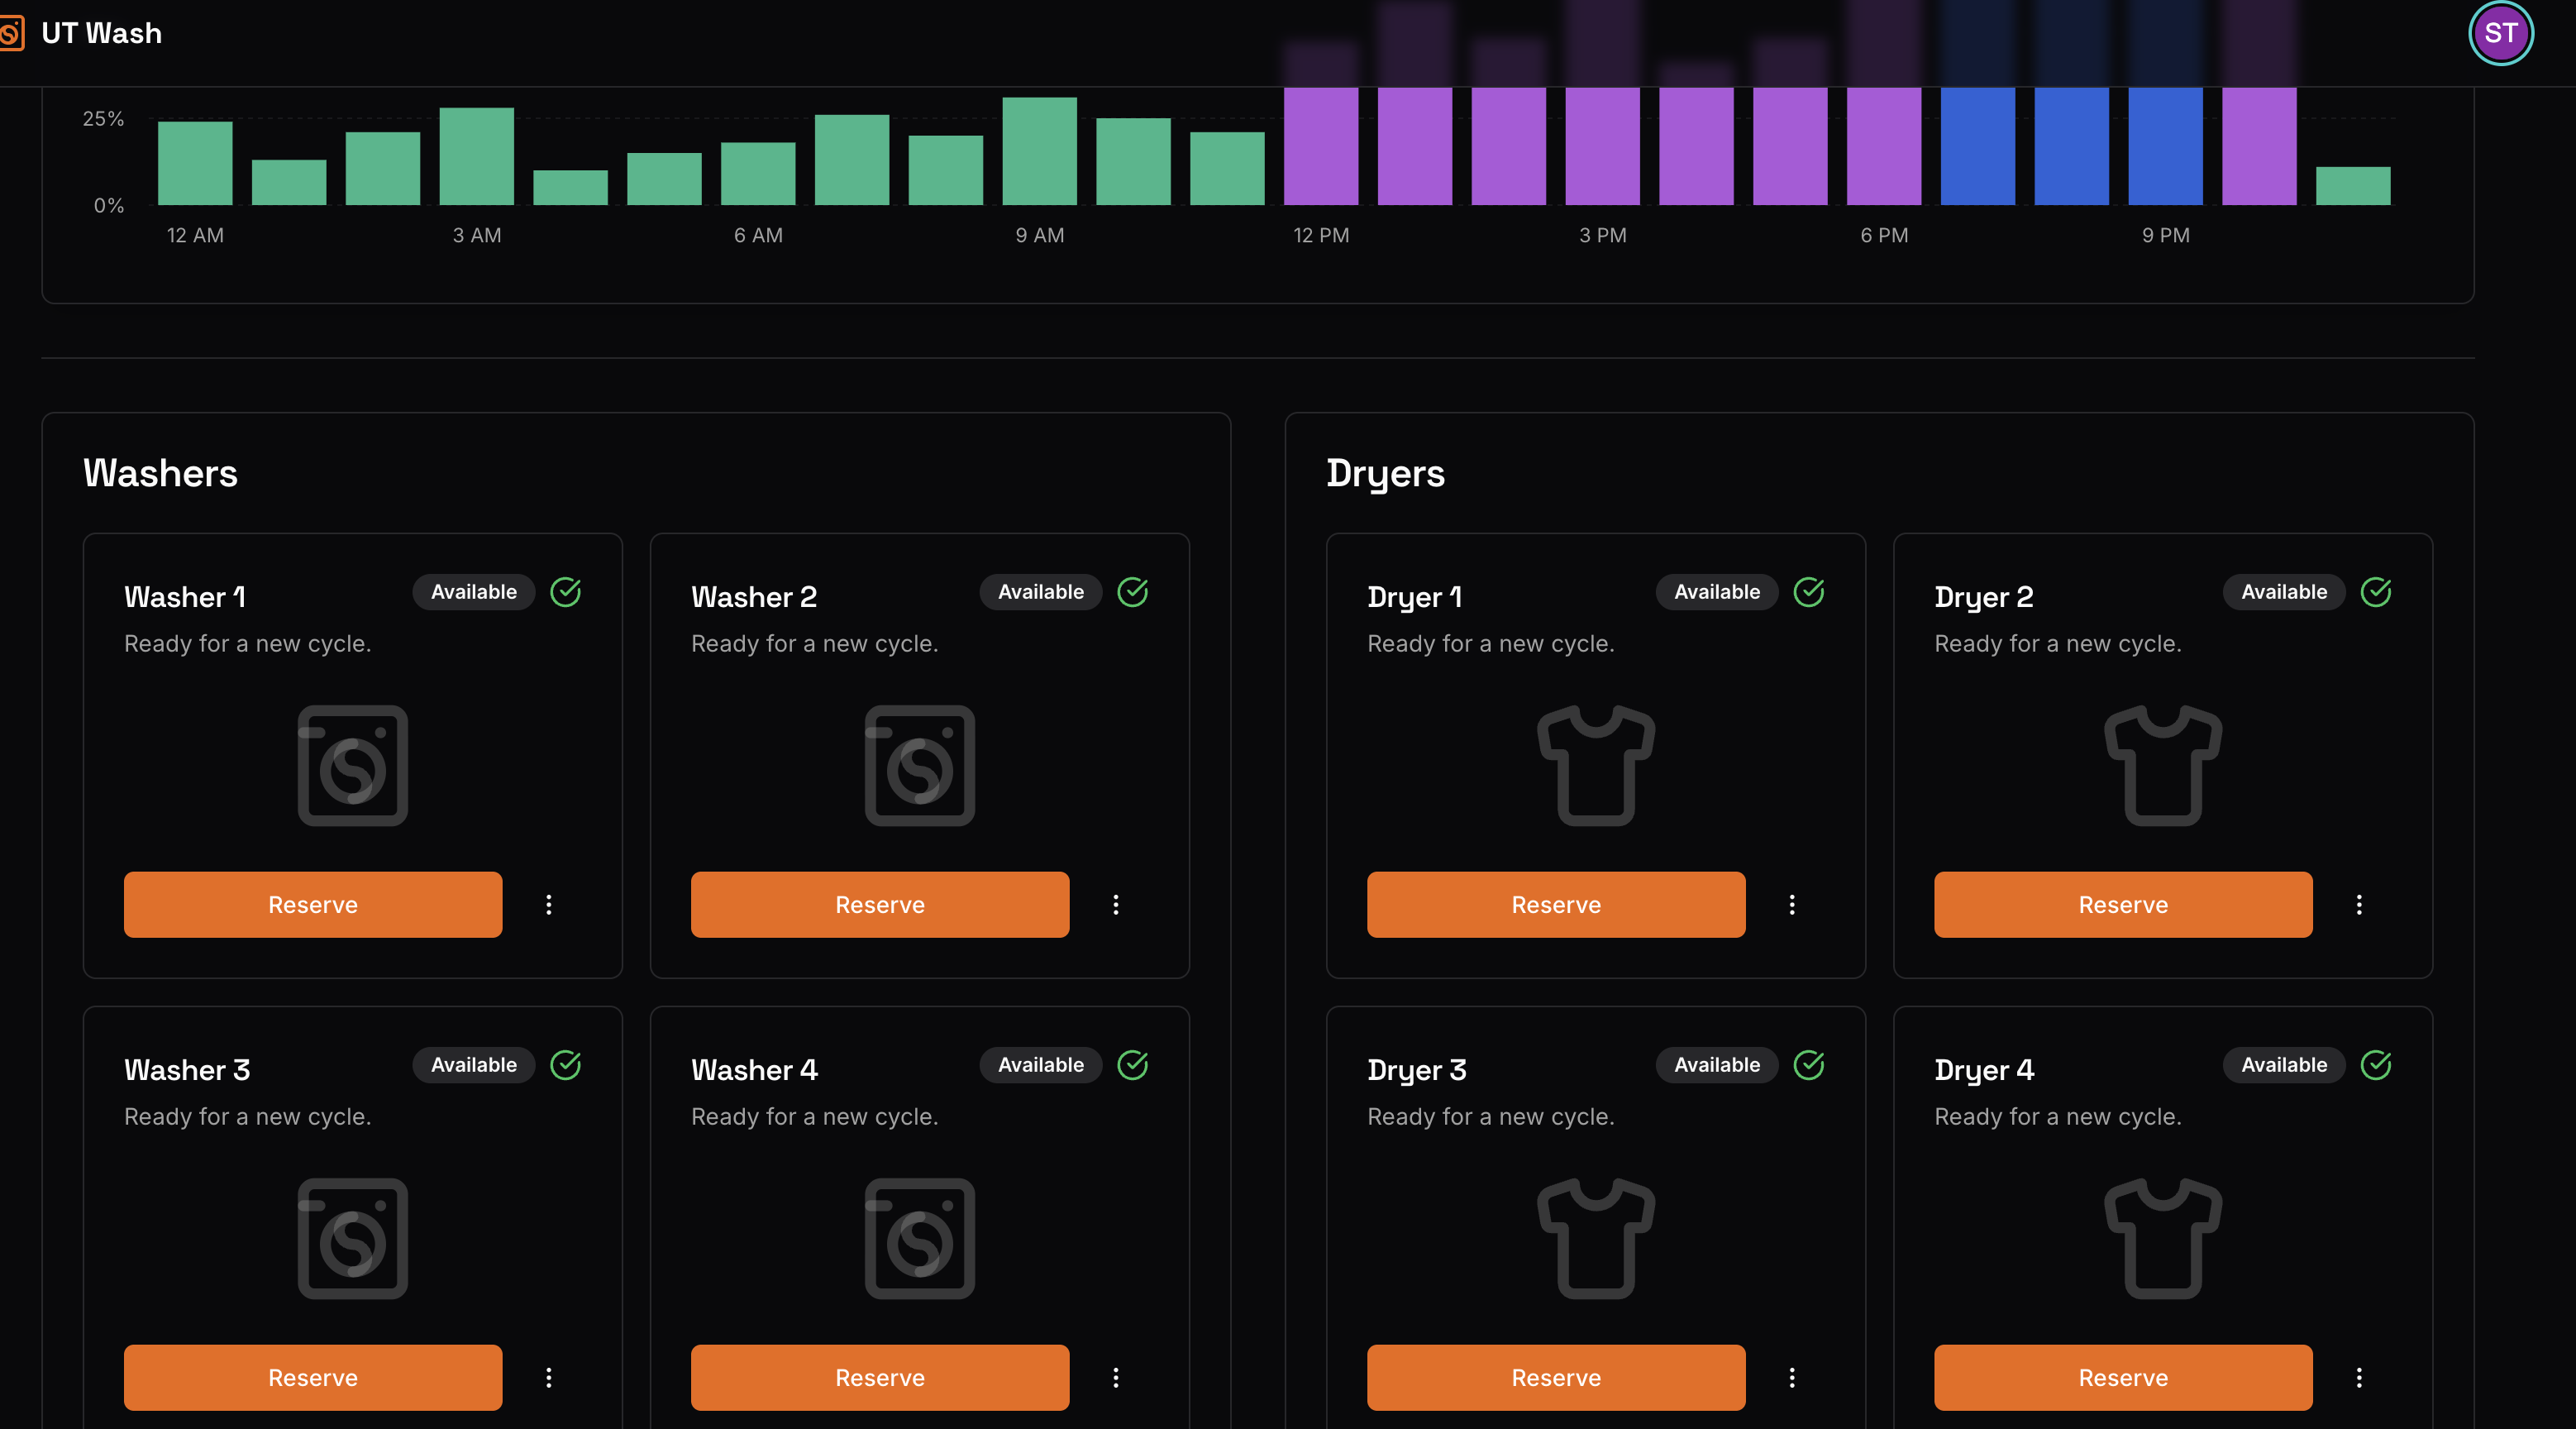This screenshot has width=2576, height=1429.
Task: Open Washer 4 three-dot more menu
Action: (1115, 1378)
